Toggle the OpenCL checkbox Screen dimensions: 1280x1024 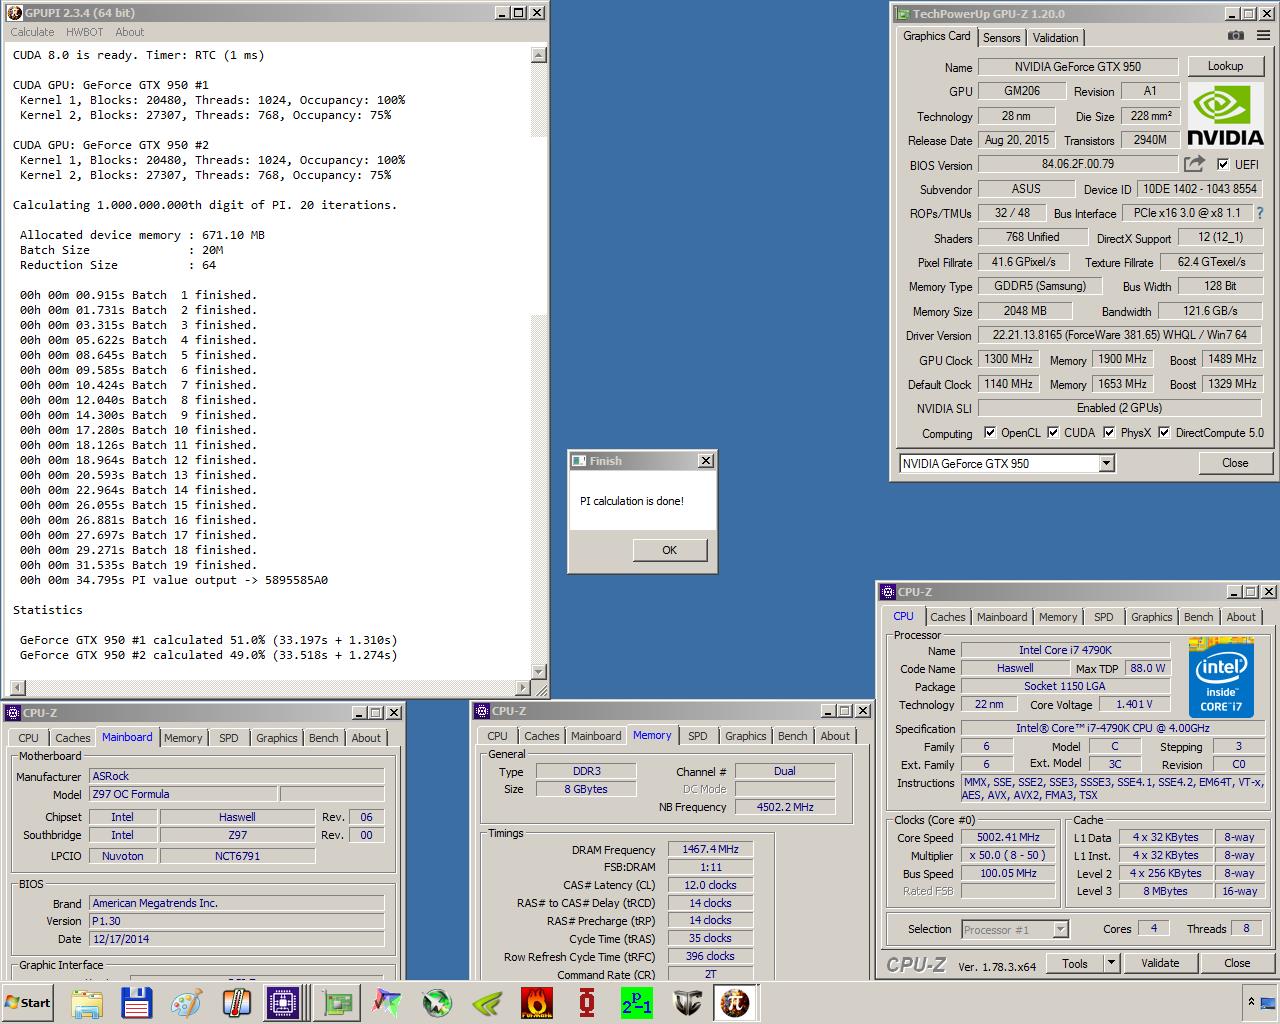[990, 432]
